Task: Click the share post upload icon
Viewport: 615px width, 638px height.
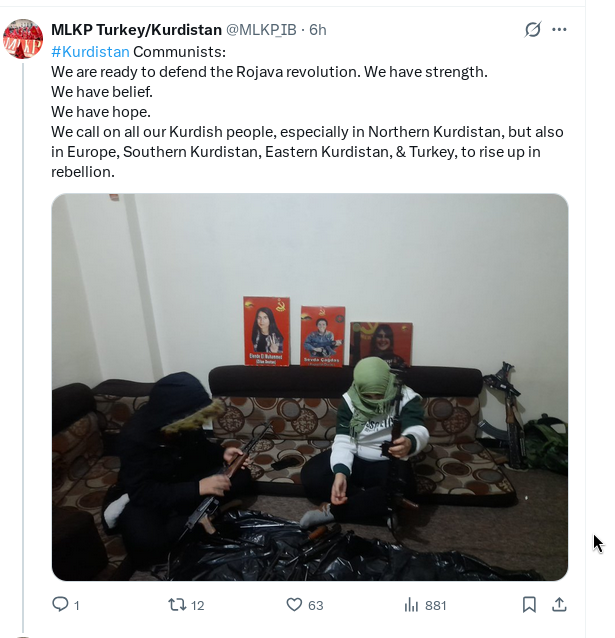Action: pyautogui.click(x=559, y=605)
